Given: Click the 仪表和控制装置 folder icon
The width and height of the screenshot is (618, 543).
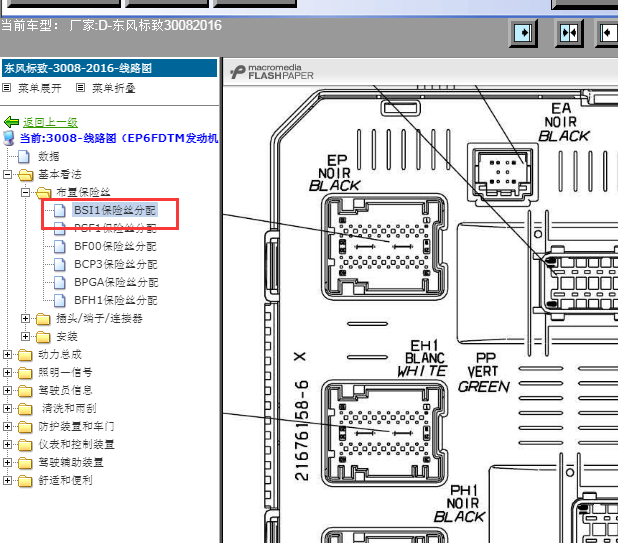Looking at the screenshot, I should coord(26,445).
